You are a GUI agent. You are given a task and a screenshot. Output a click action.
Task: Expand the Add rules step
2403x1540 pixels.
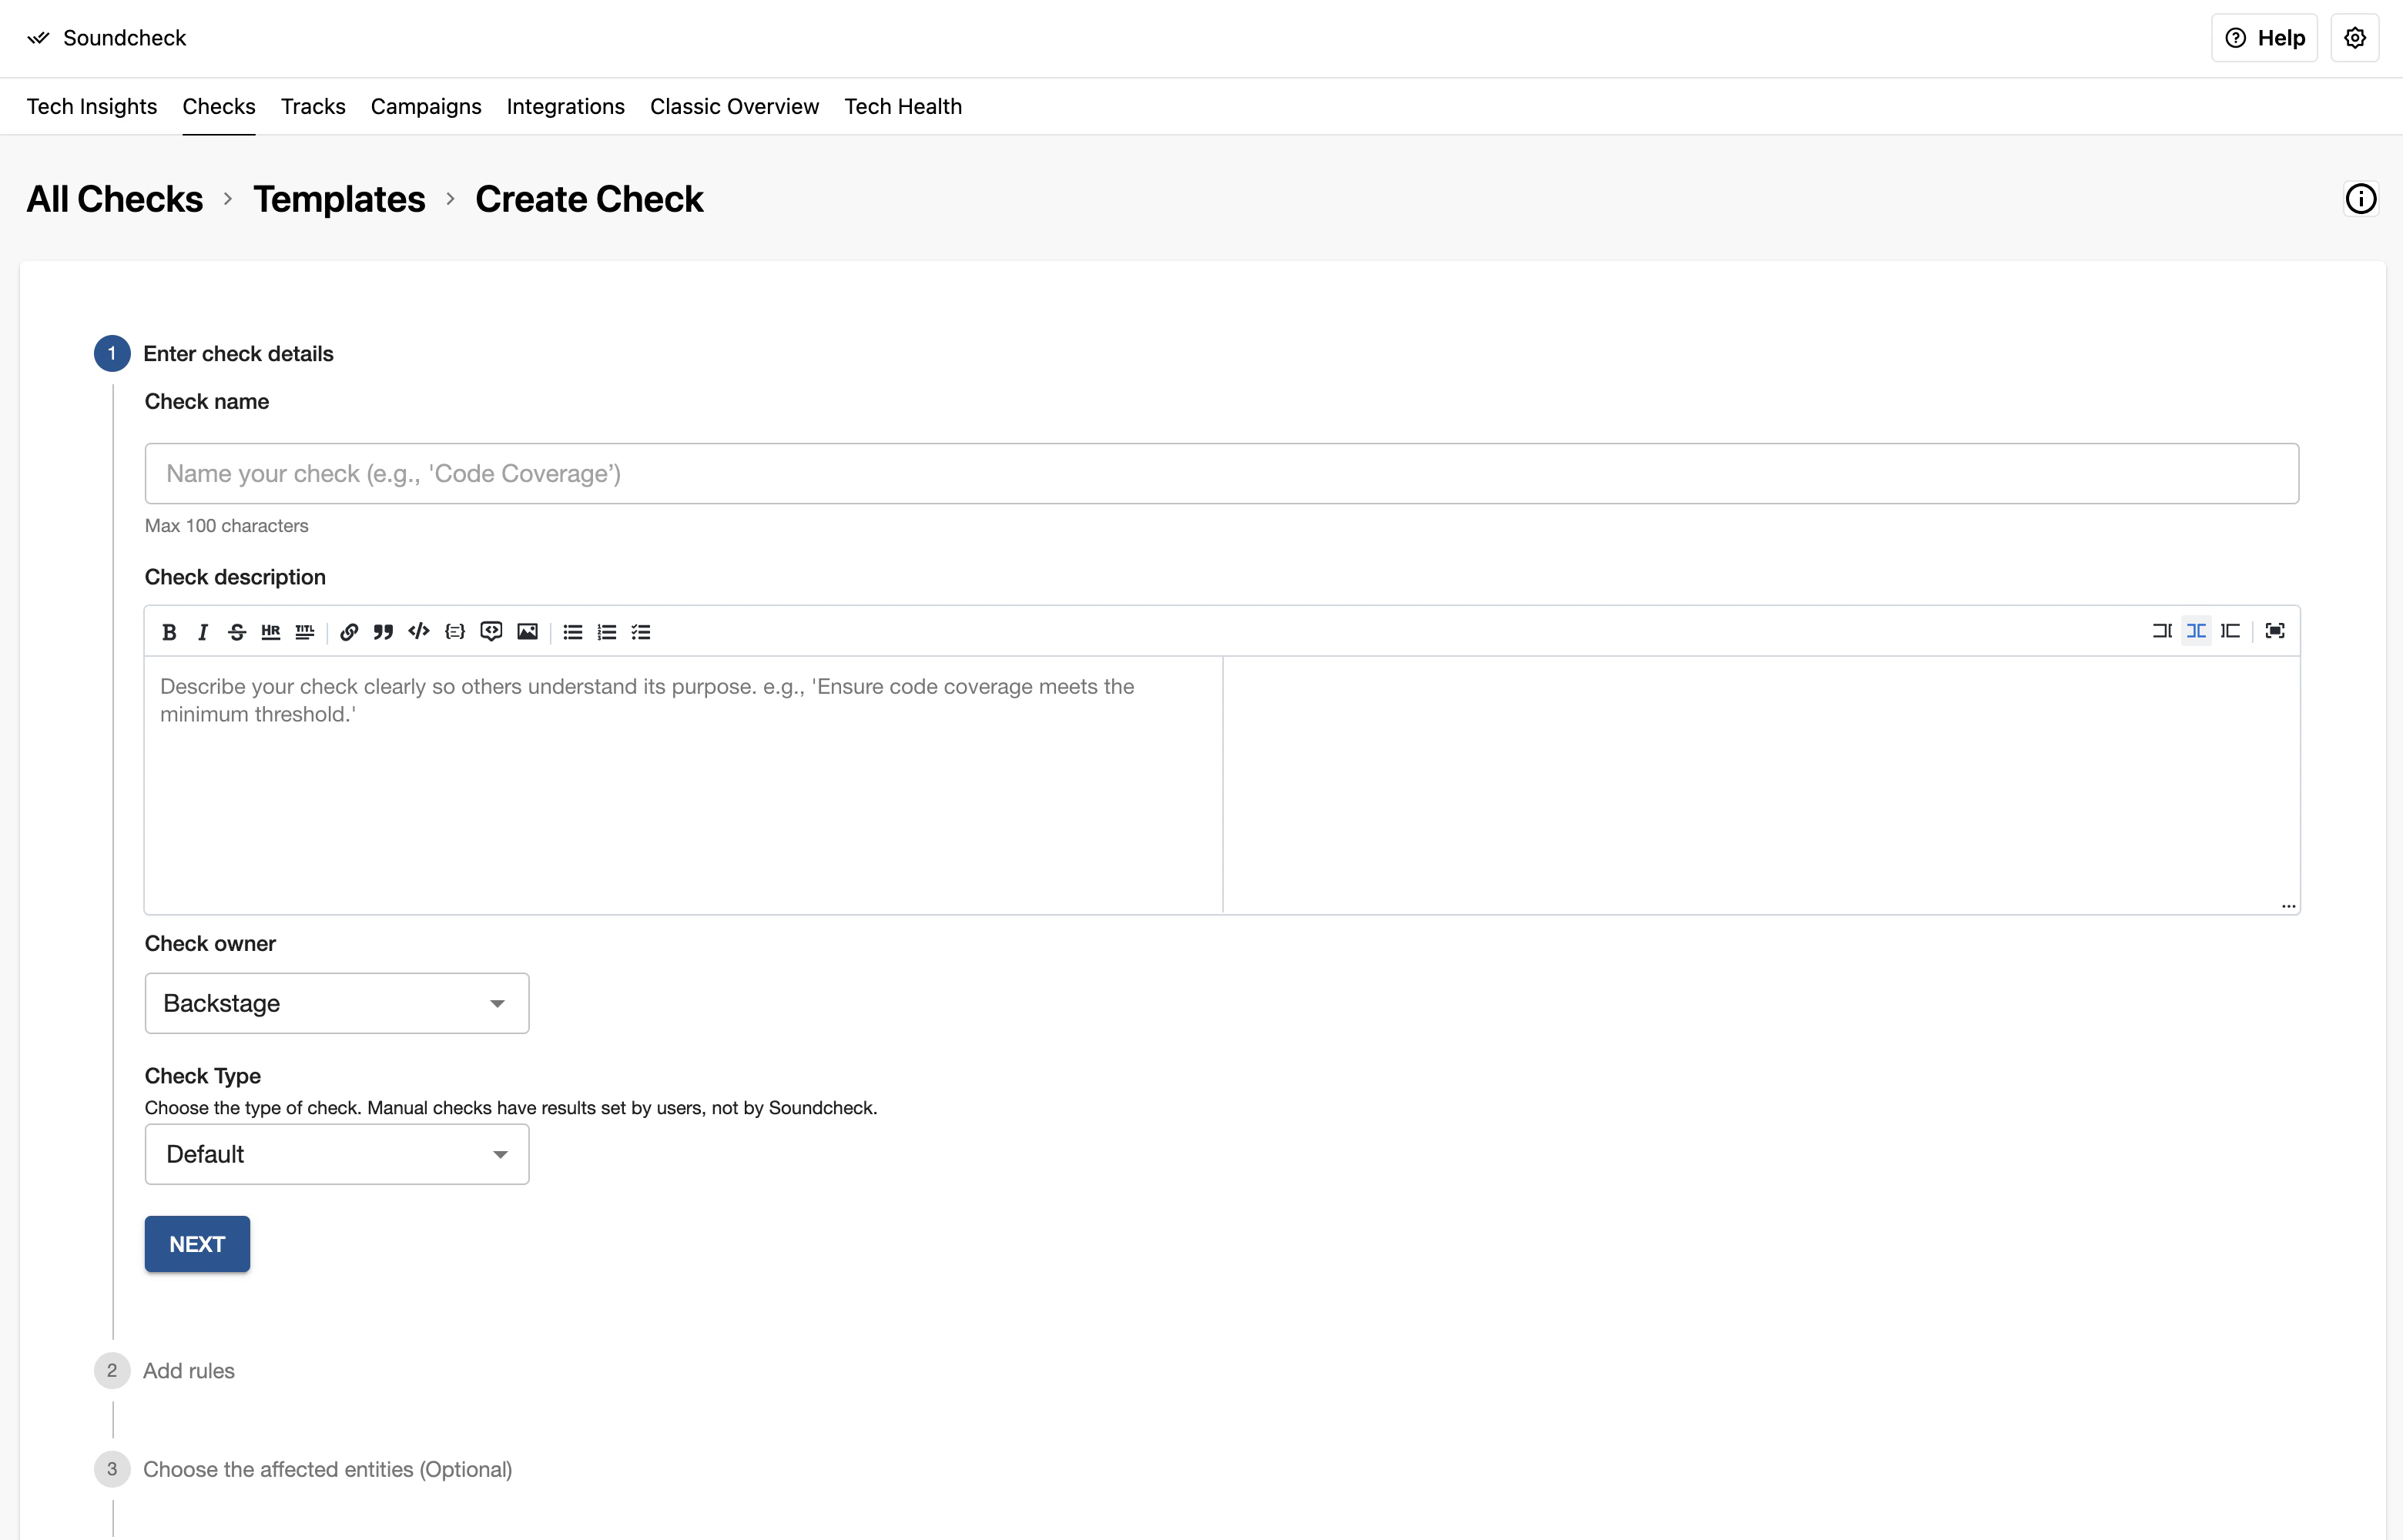pos(188,1371)
